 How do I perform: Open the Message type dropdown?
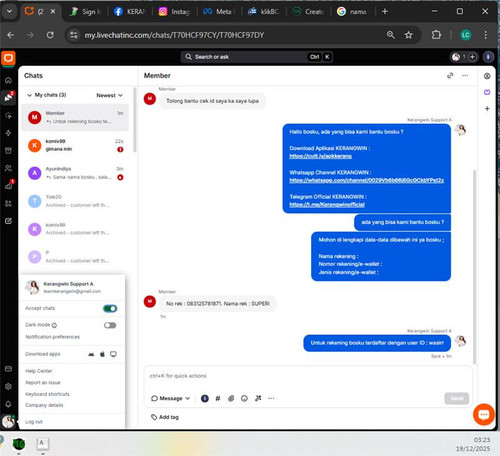click(x=170, y=398)
